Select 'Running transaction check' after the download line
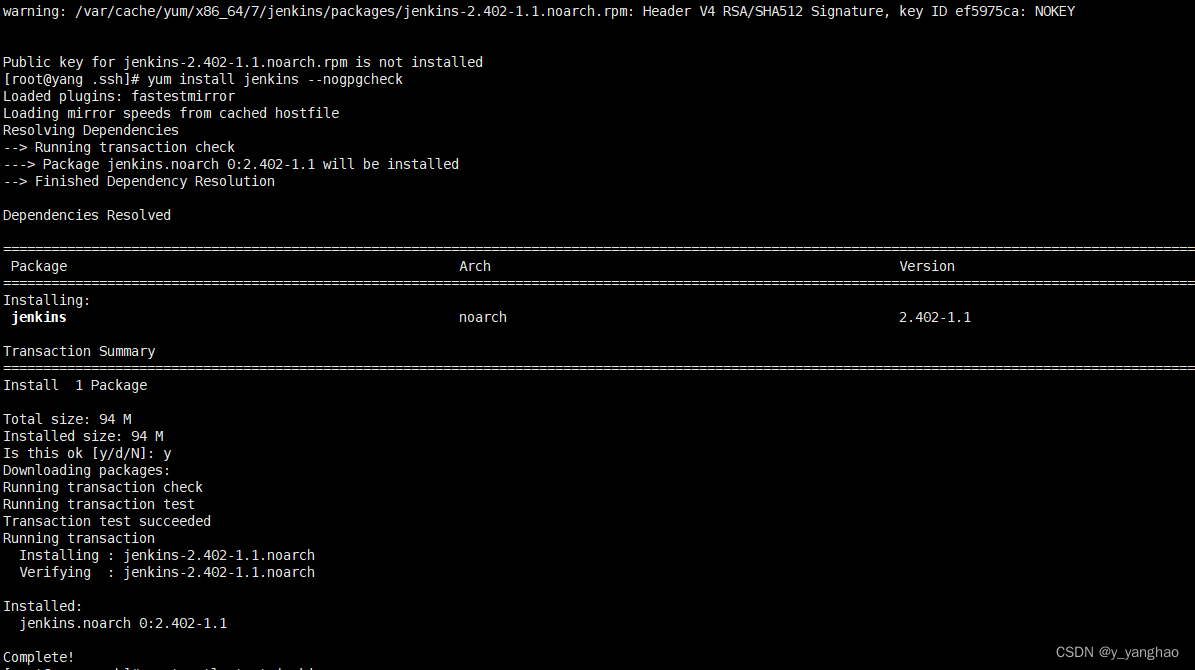The width and height of the screenshot is (1195, 670). pyautogui.click(x=103, y=488)
